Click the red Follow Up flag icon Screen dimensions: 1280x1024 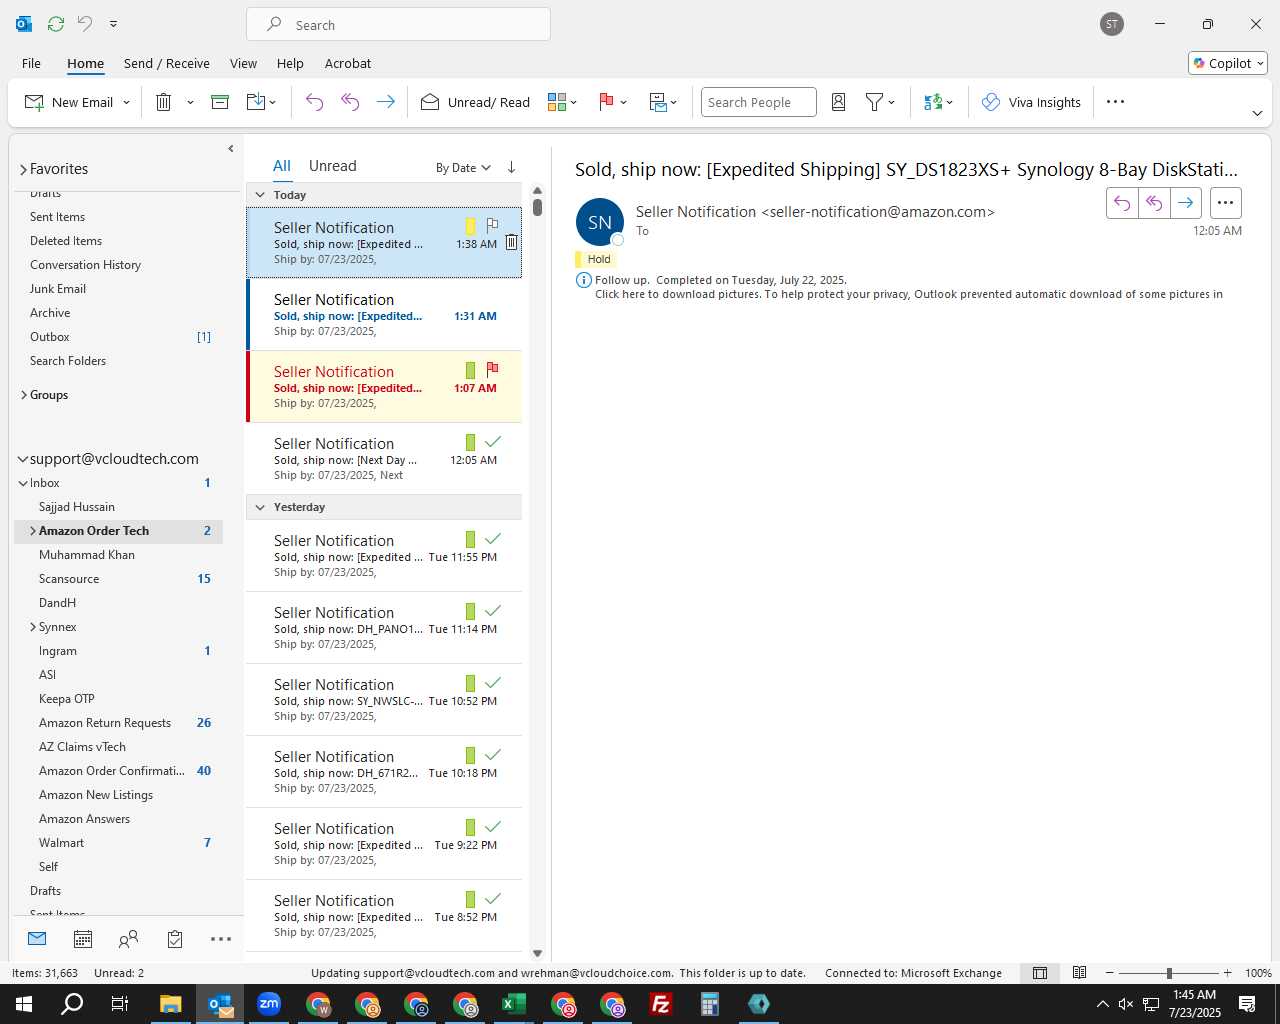(x=606, y=102)
